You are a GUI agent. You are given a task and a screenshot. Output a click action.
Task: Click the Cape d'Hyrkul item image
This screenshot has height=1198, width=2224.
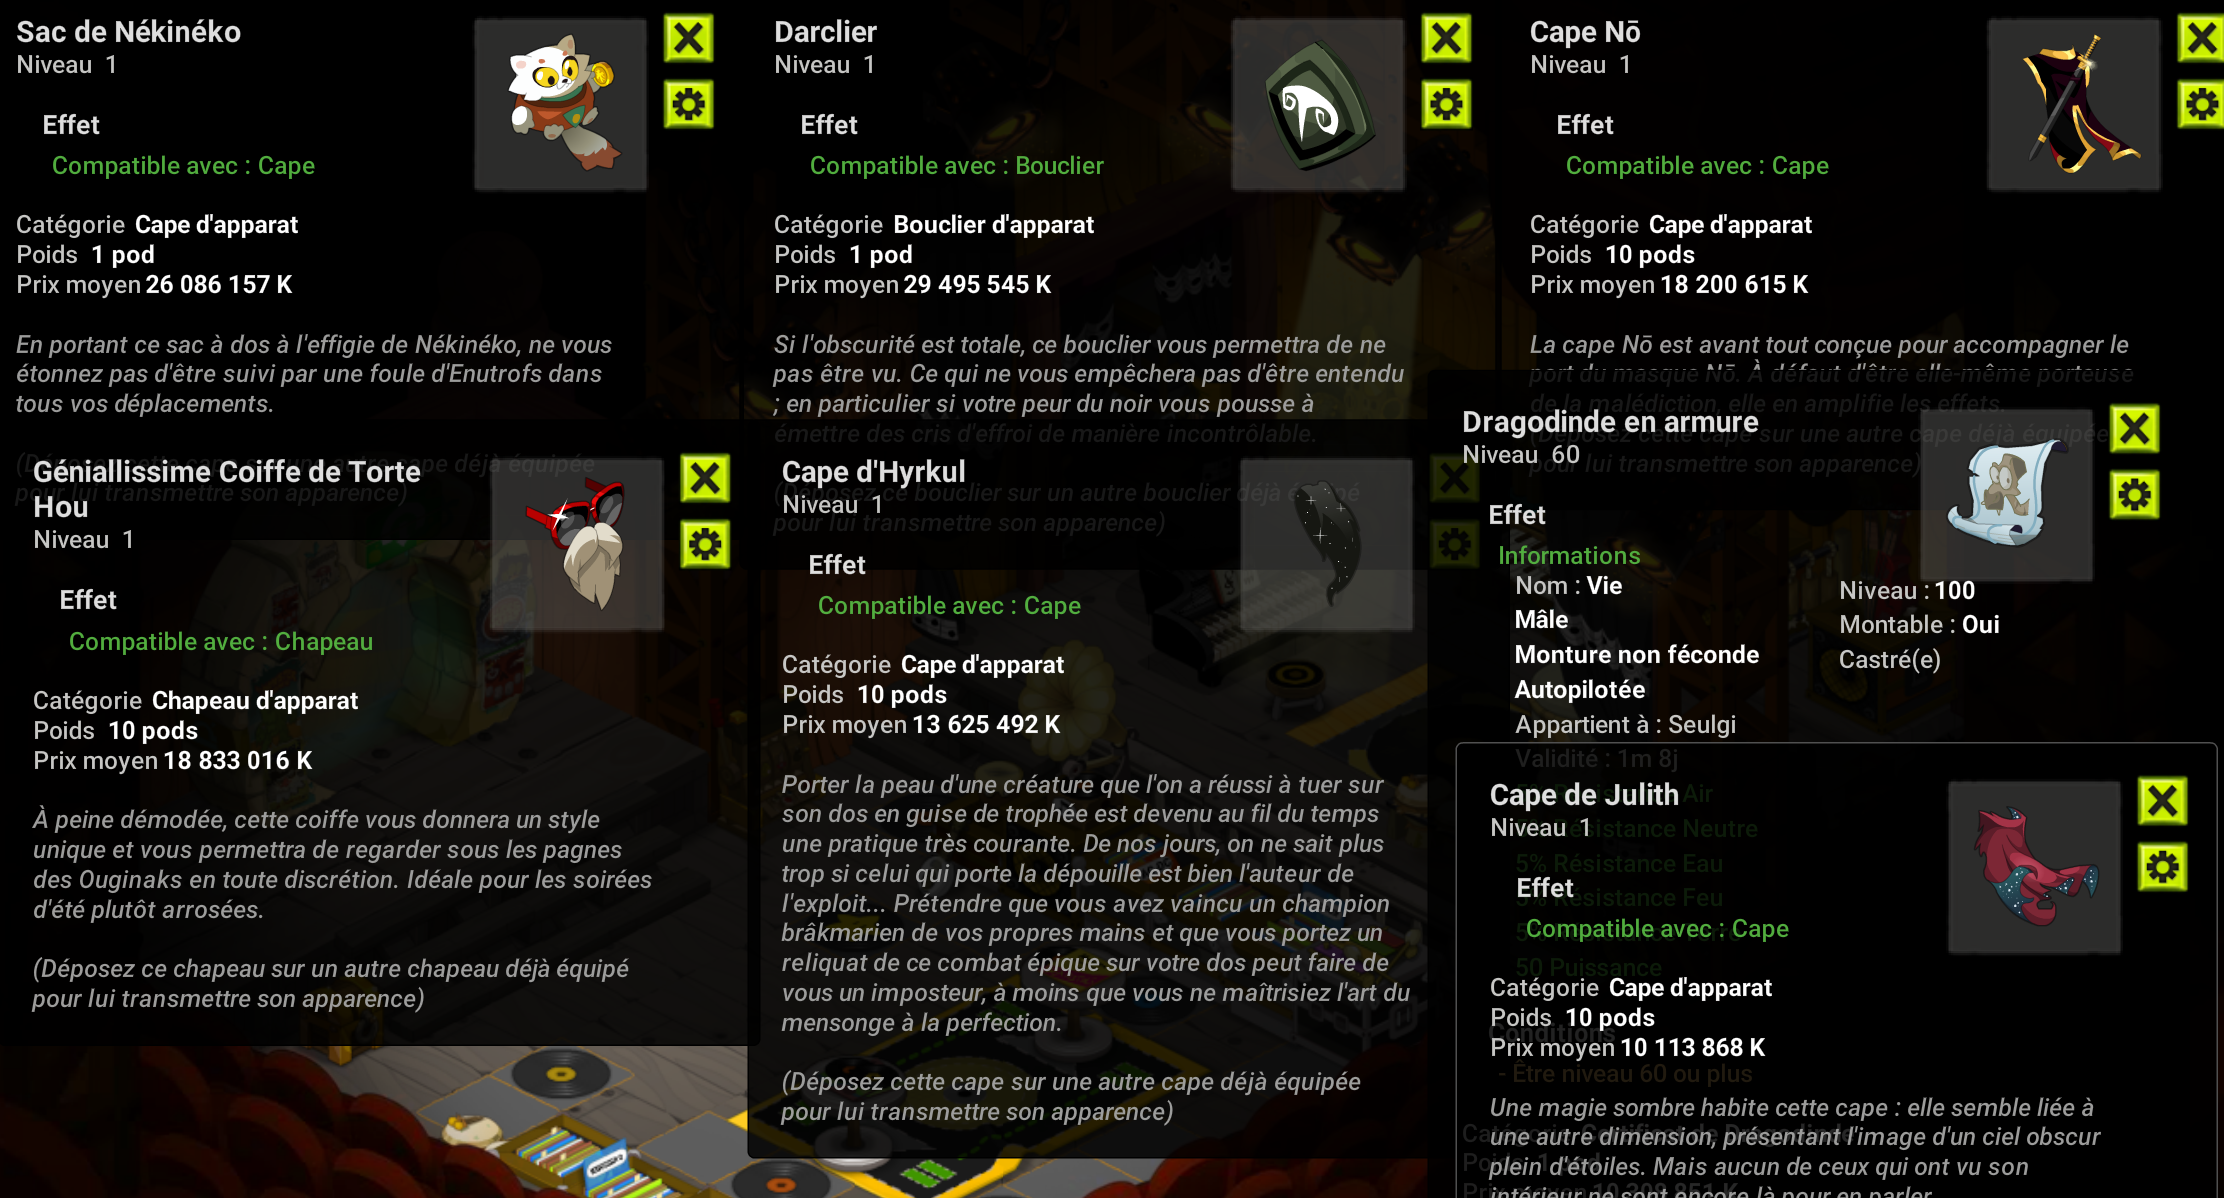tap(1326, 544)
